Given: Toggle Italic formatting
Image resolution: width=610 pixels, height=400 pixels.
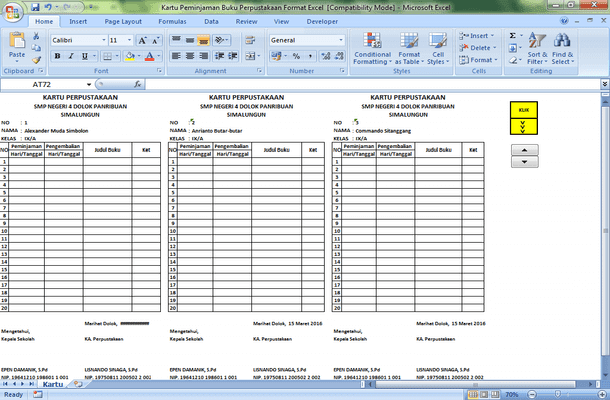Looking at the screenshot, I should click(x=71, y=56).
